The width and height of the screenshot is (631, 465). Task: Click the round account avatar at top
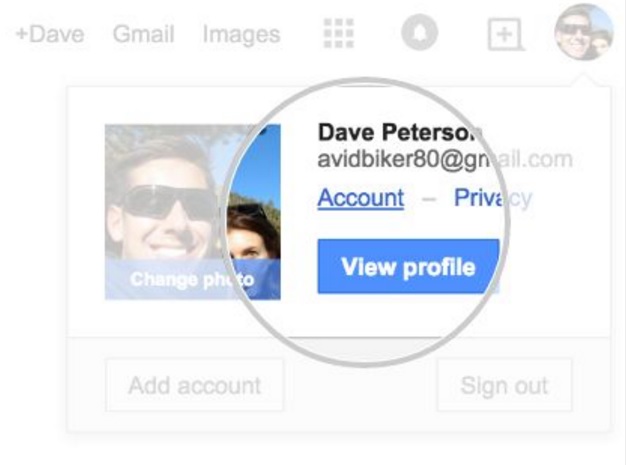tap(584, 32)
